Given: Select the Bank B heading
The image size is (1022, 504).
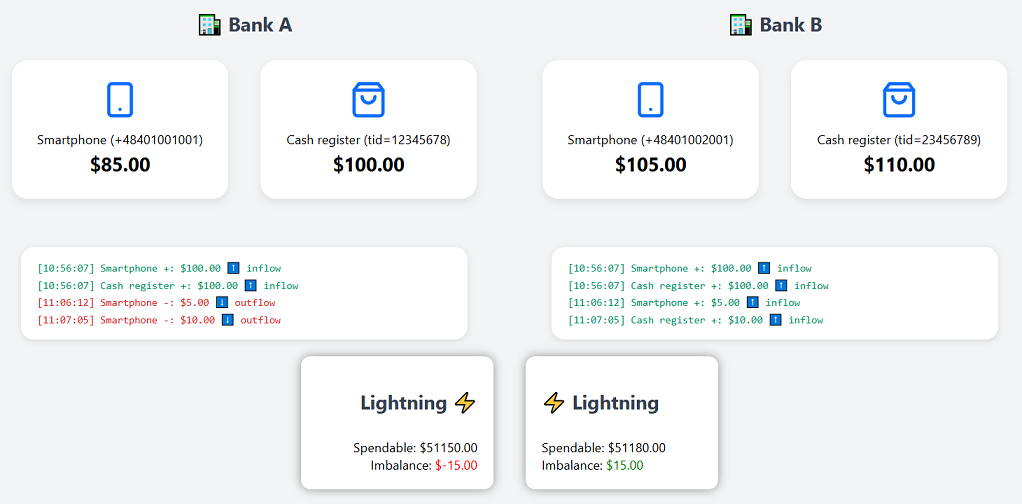Looking at the screenshot, I should click(x=790, y=25).
